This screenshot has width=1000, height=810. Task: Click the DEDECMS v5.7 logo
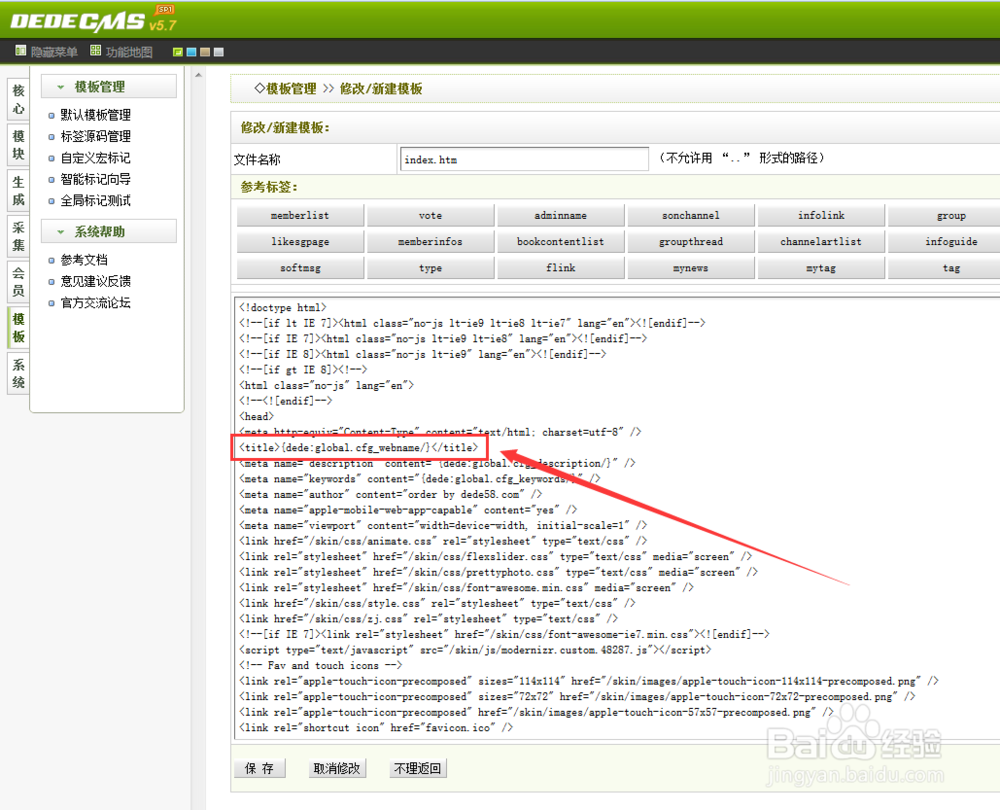(x=94, y=20)
